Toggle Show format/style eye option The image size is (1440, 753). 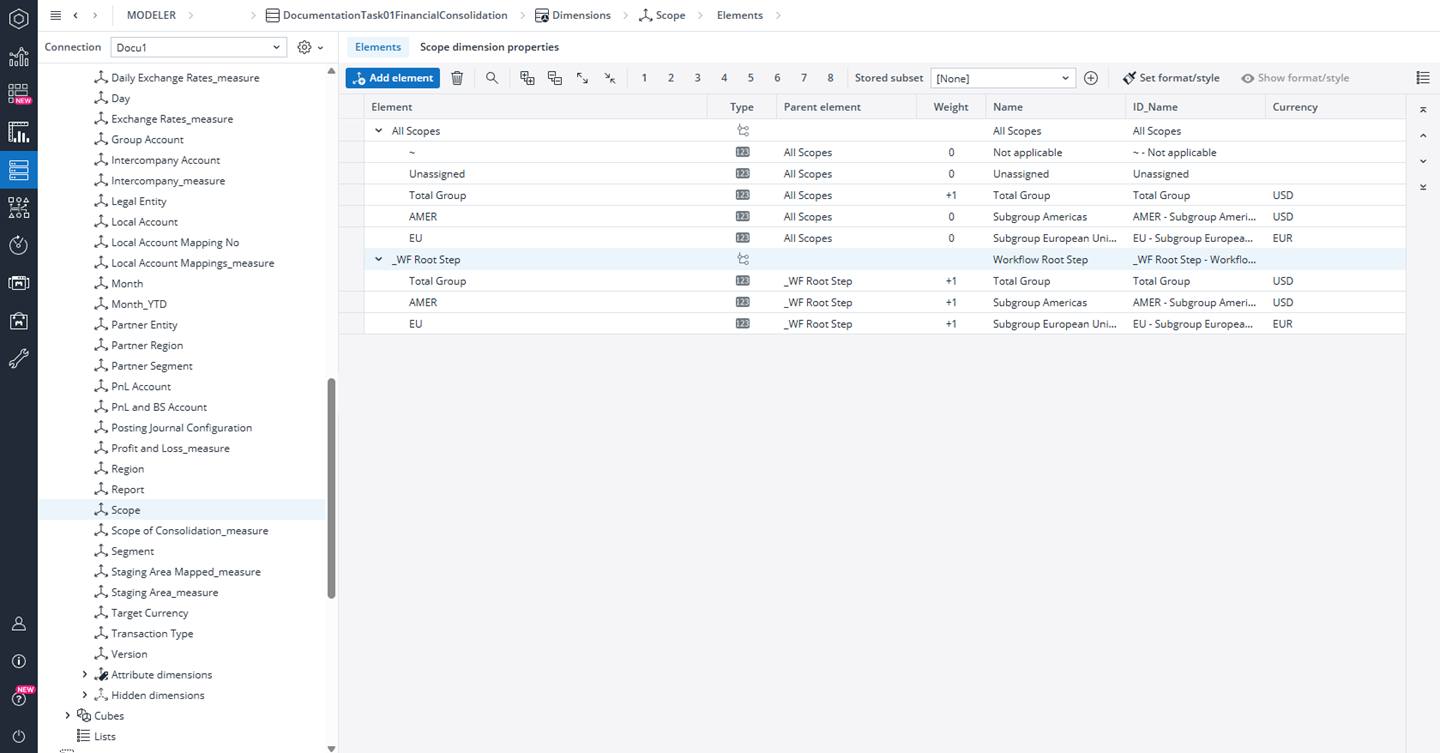click(x=1295, y=78)
